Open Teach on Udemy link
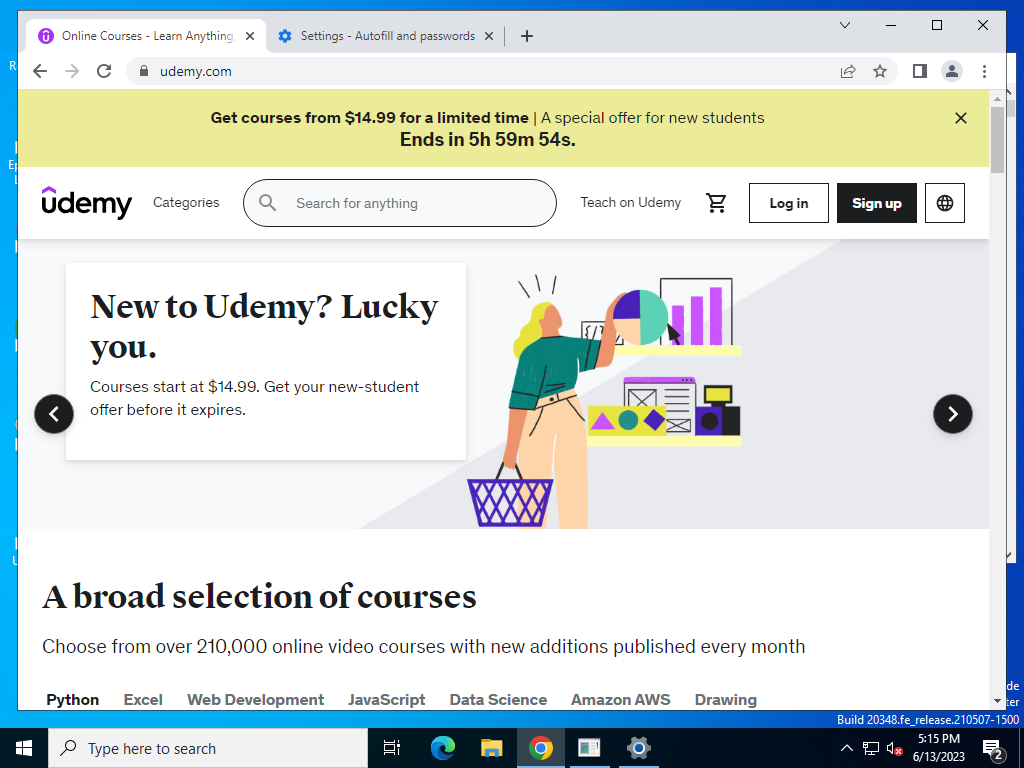The width and height of the screenshot is (1024, 768). click(x=630, y=202)
